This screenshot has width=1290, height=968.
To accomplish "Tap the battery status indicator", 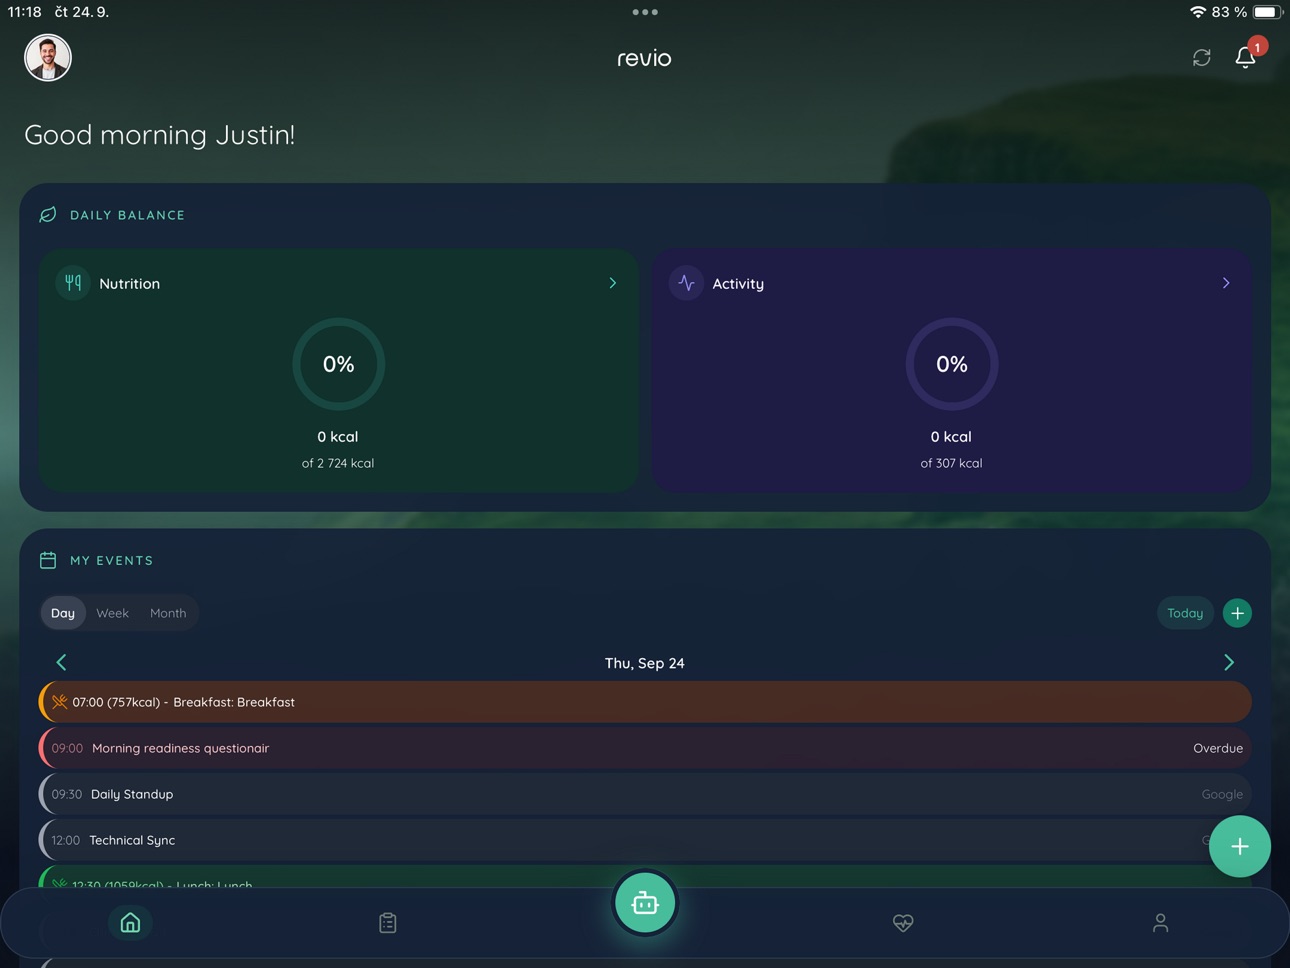I will tap(1267, 12).
